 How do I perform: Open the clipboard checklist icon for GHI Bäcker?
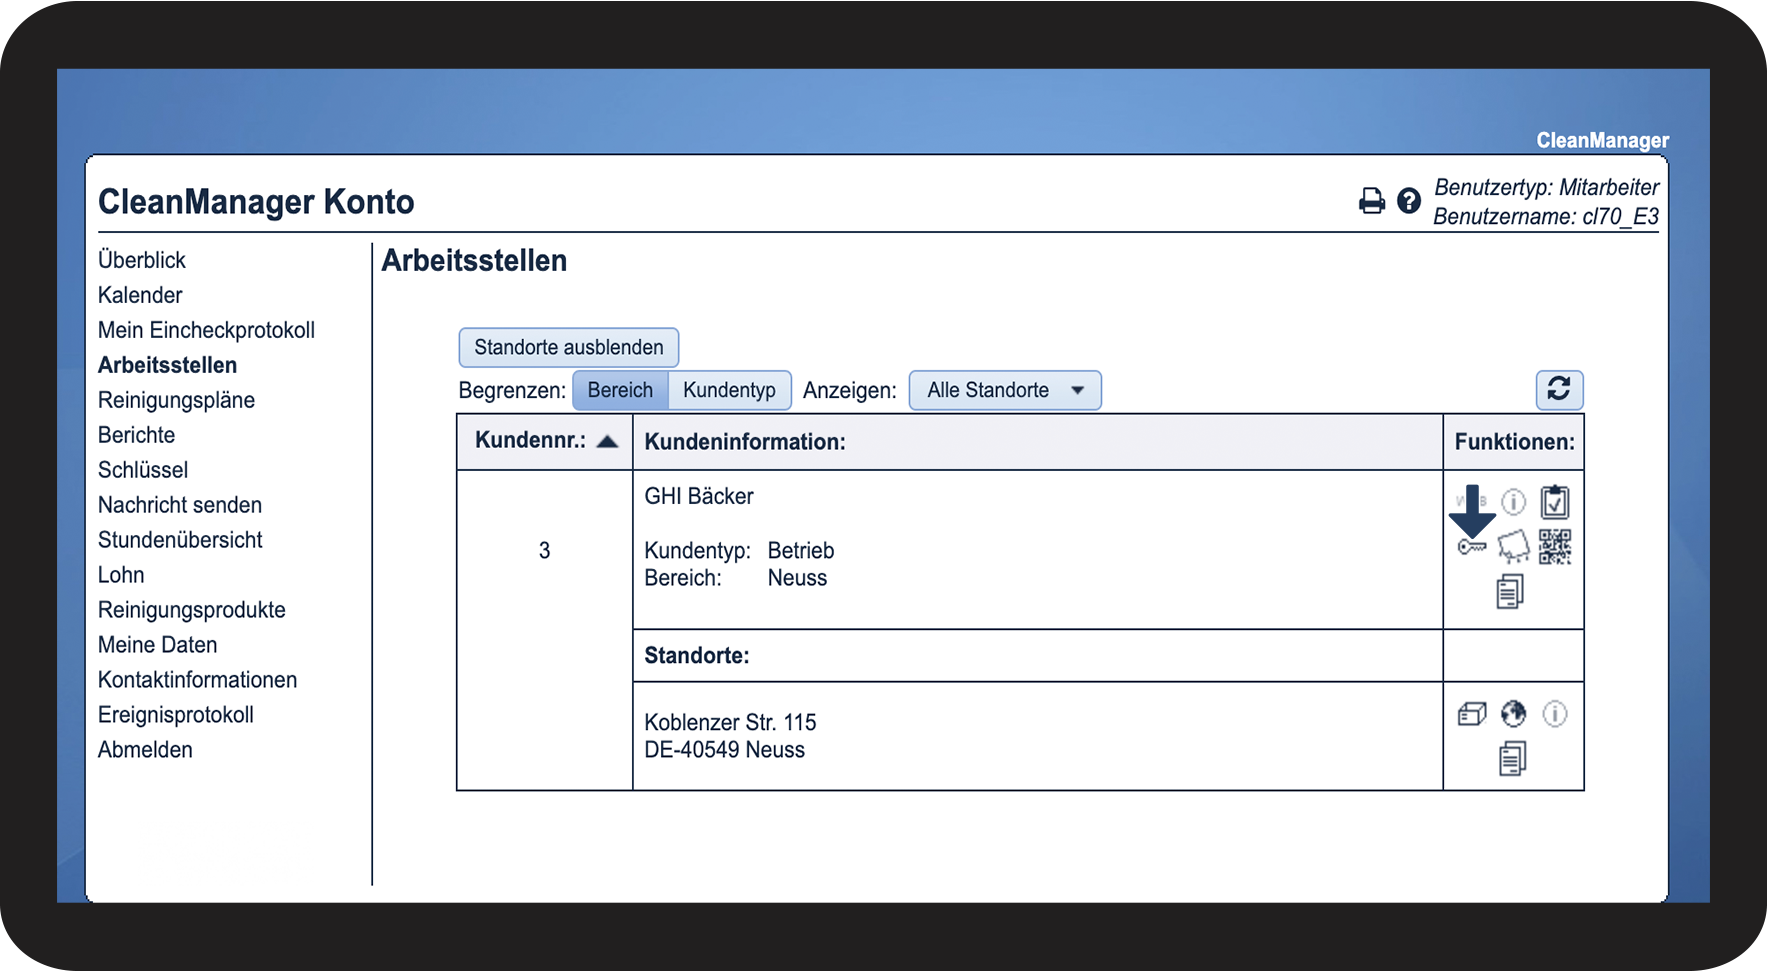[1555, 501]
